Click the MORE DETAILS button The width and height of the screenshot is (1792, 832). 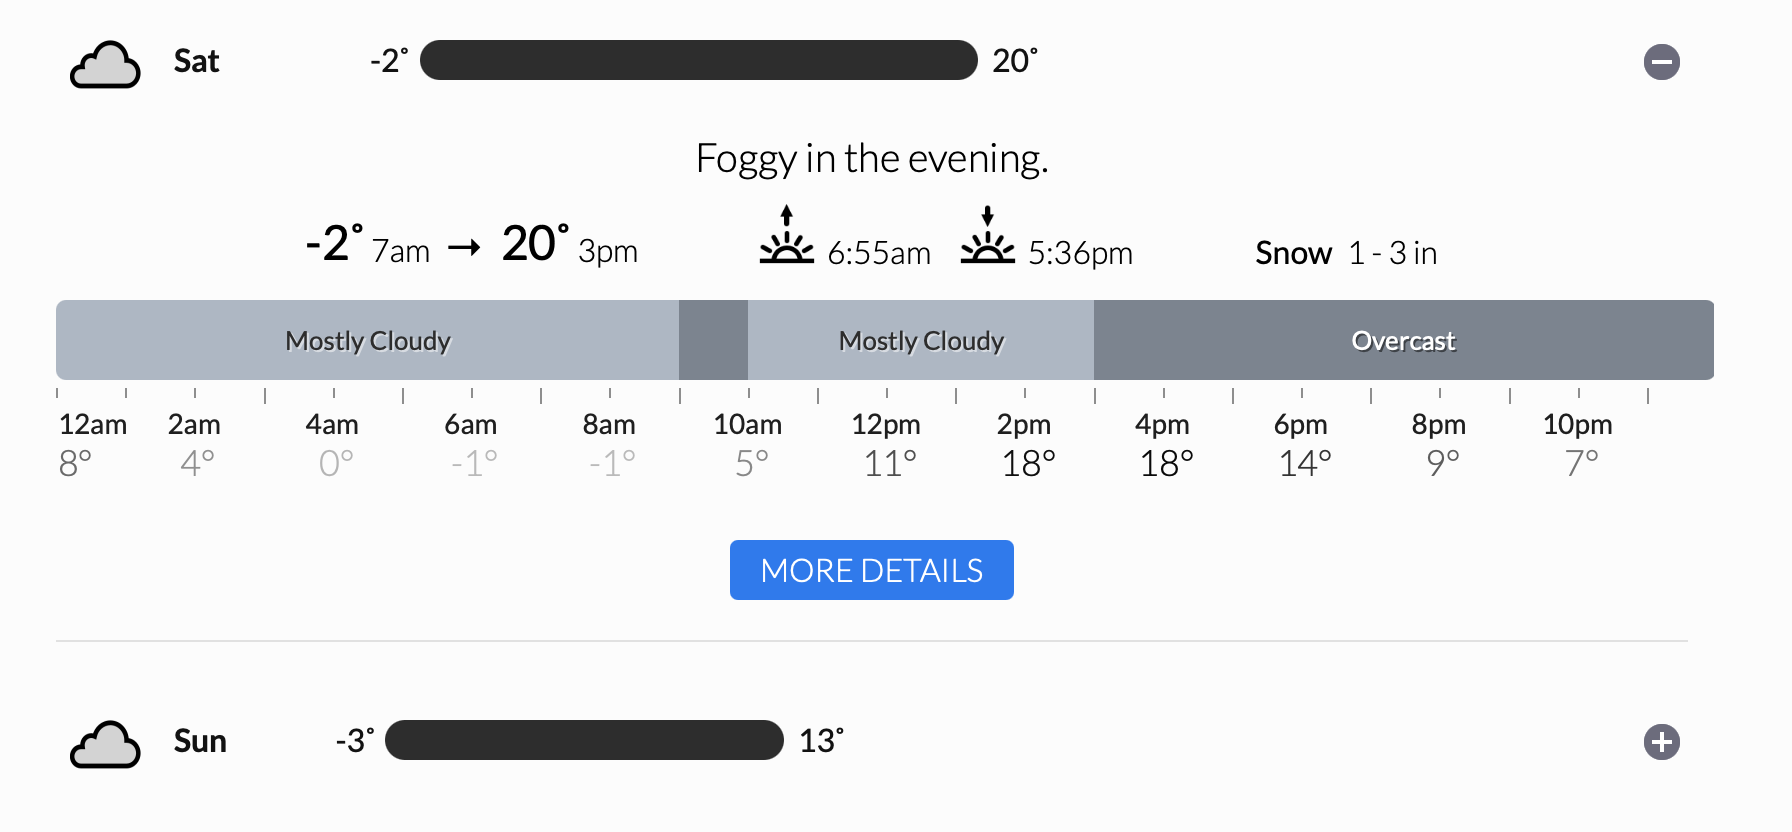coord(871,570)
